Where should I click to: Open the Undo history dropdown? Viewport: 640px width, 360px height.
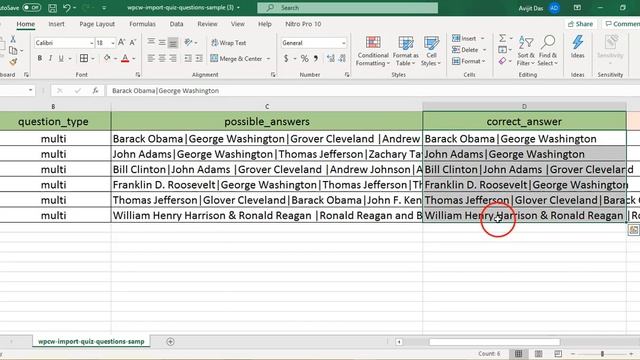[x=75, y=8]
